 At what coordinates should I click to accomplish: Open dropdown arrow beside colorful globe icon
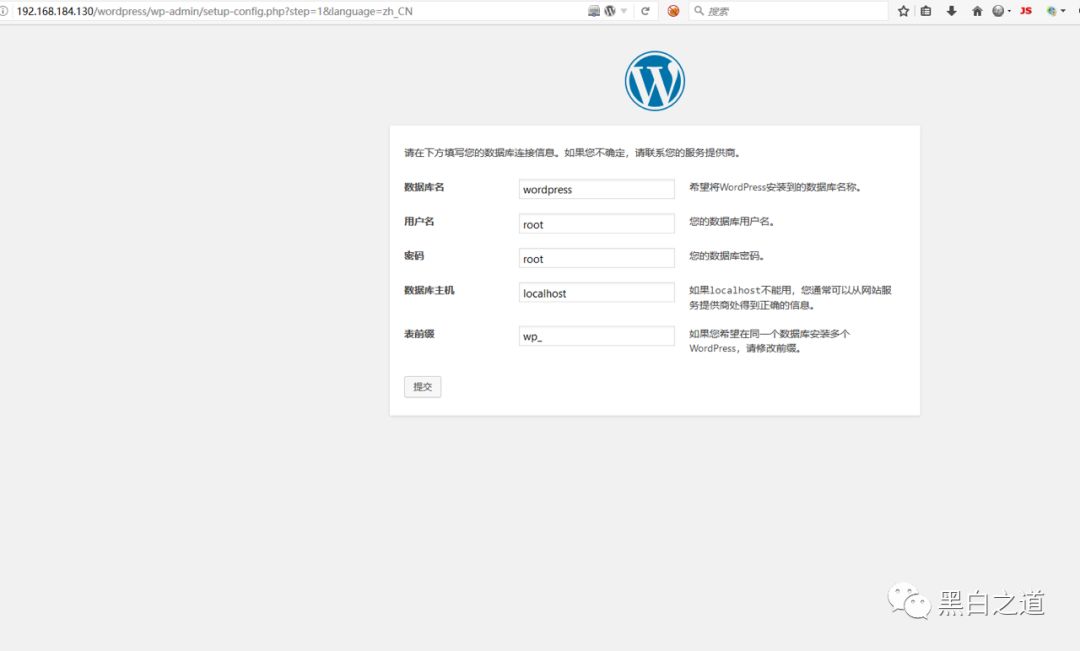[1063, 12]
